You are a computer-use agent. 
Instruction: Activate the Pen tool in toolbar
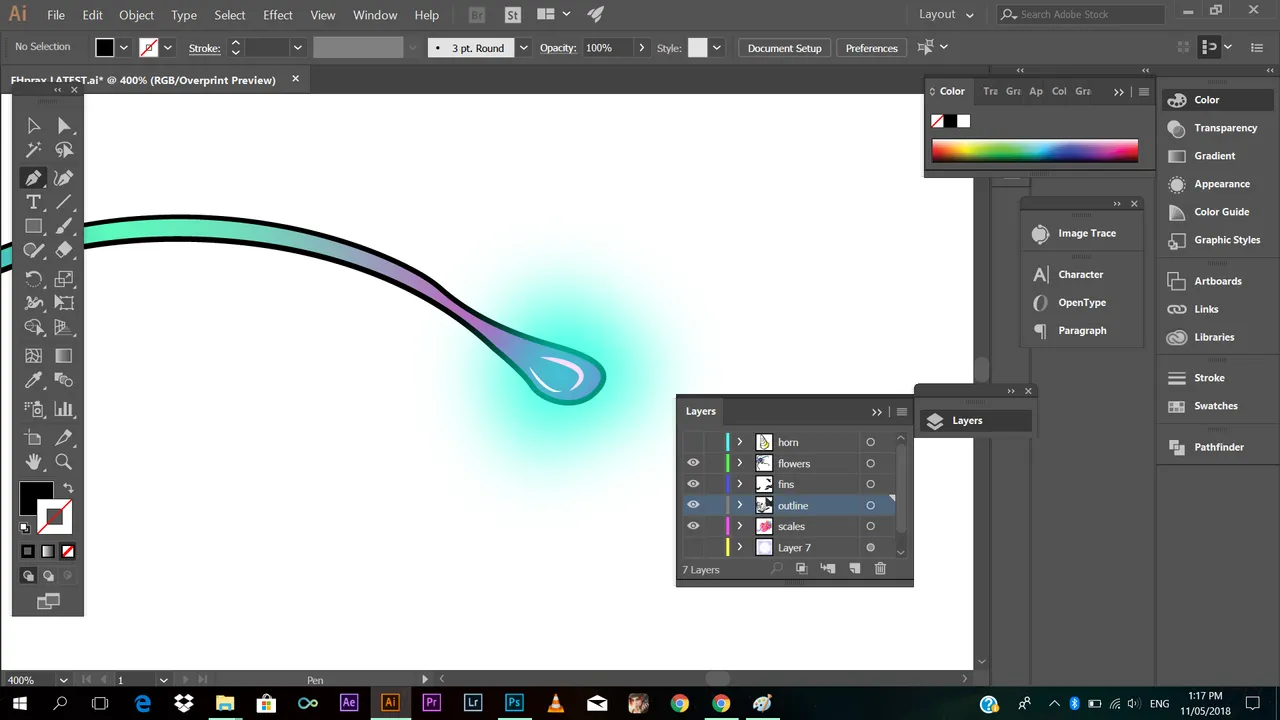pos(33,178)
